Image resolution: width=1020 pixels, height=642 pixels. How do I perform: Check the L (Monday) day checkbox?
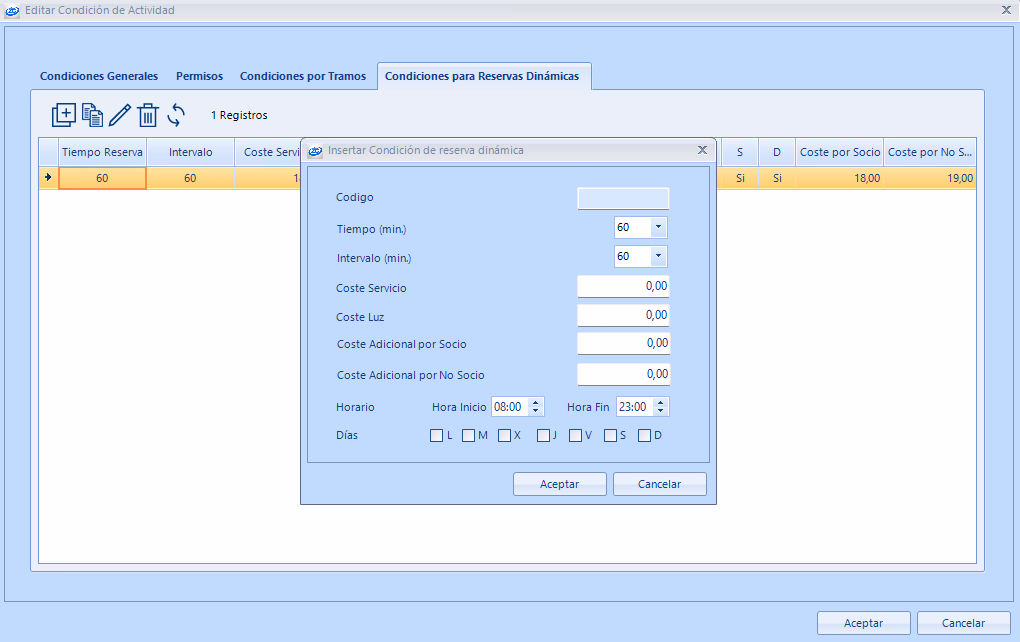coord(437,436)
